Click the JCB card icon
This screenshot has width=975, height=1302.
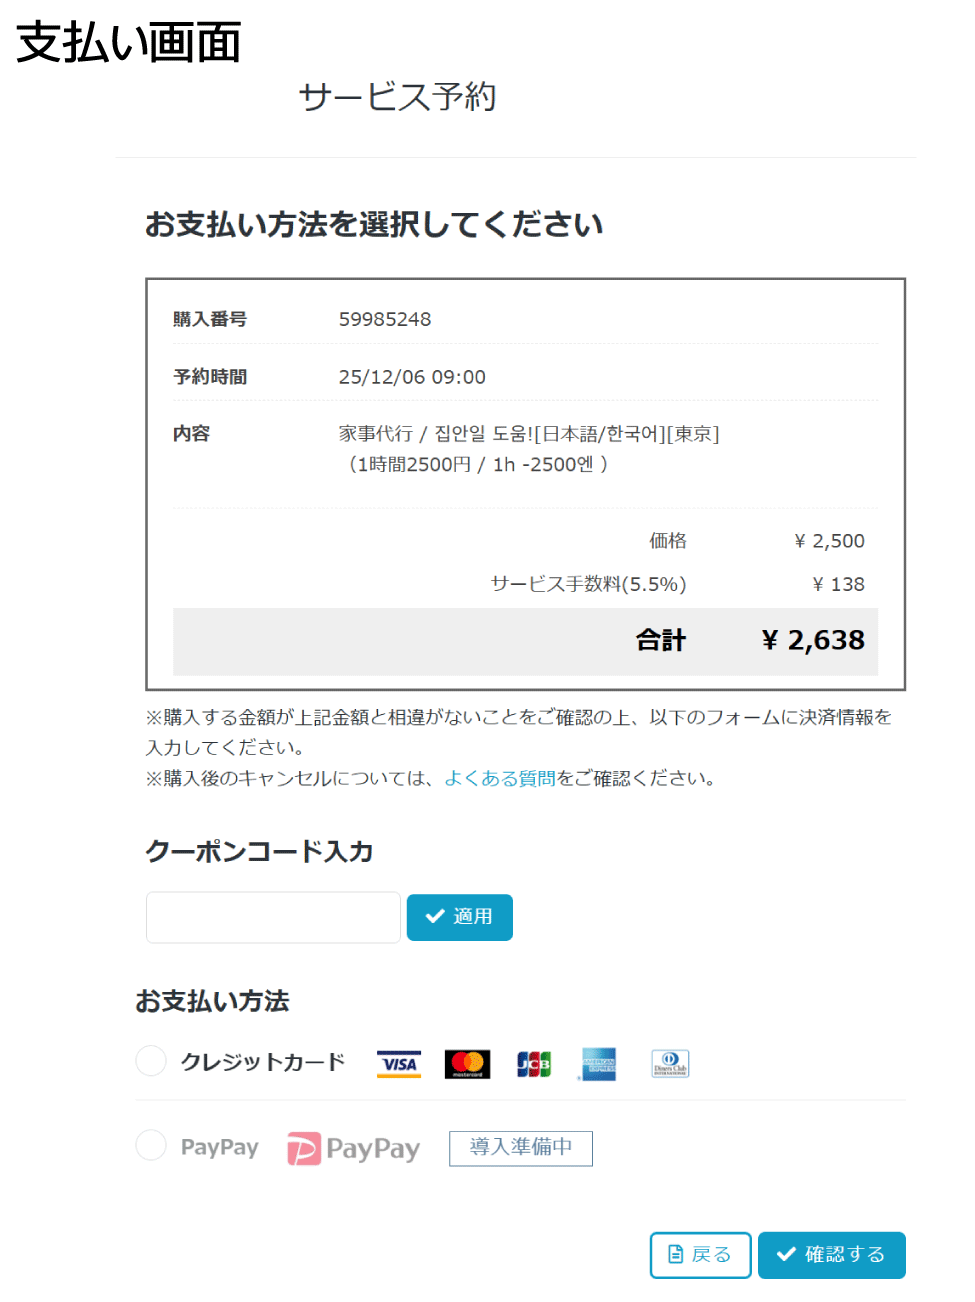[534, 1063]
